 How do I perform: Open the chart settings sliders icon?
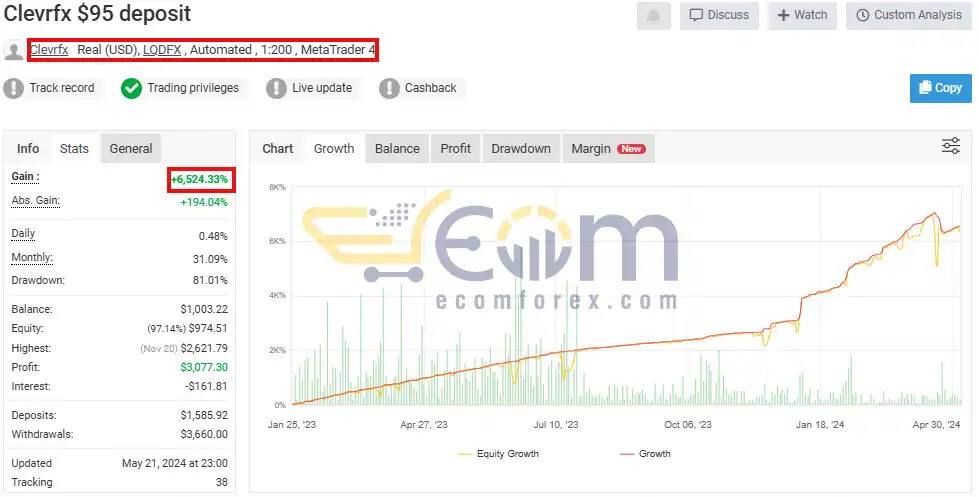pyautogui.click(x=950, y=146)
